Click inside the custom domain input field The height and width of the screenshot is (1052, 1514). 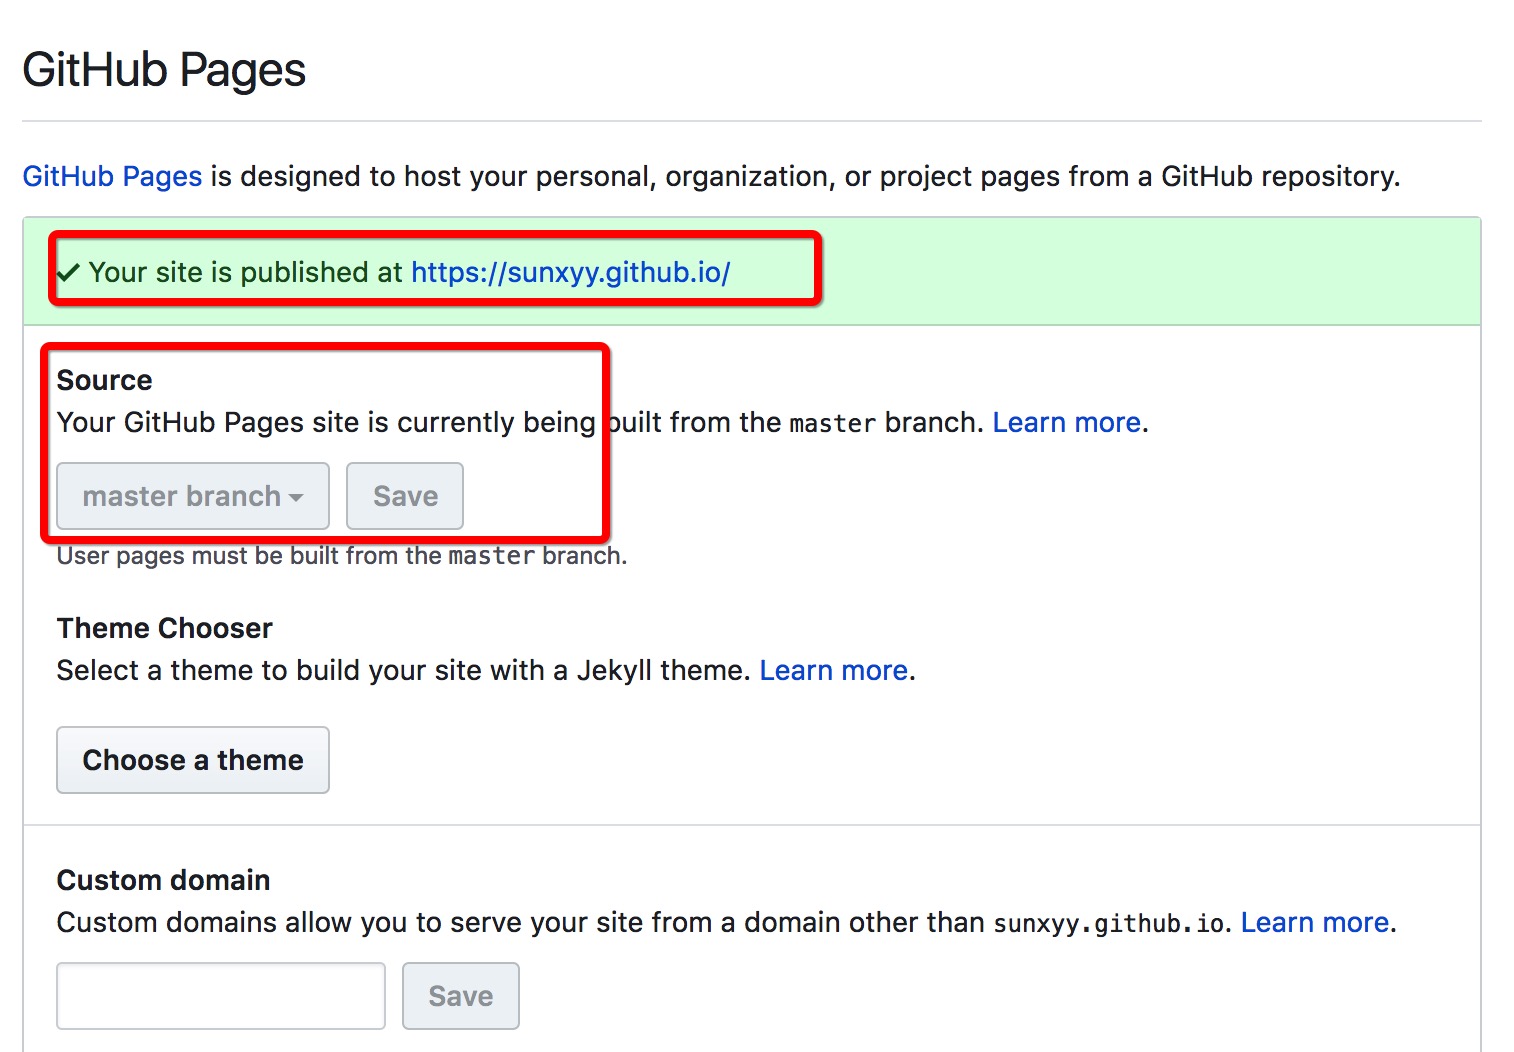click(x=220, y=995)
